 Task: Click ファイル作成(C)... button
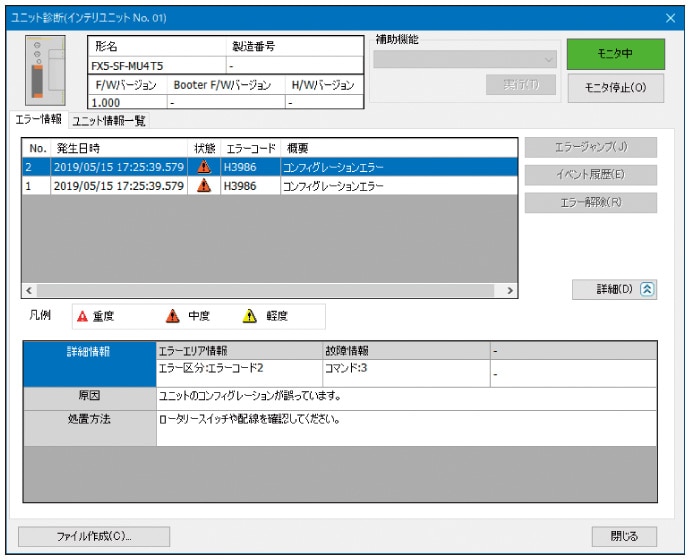[94, 536]
